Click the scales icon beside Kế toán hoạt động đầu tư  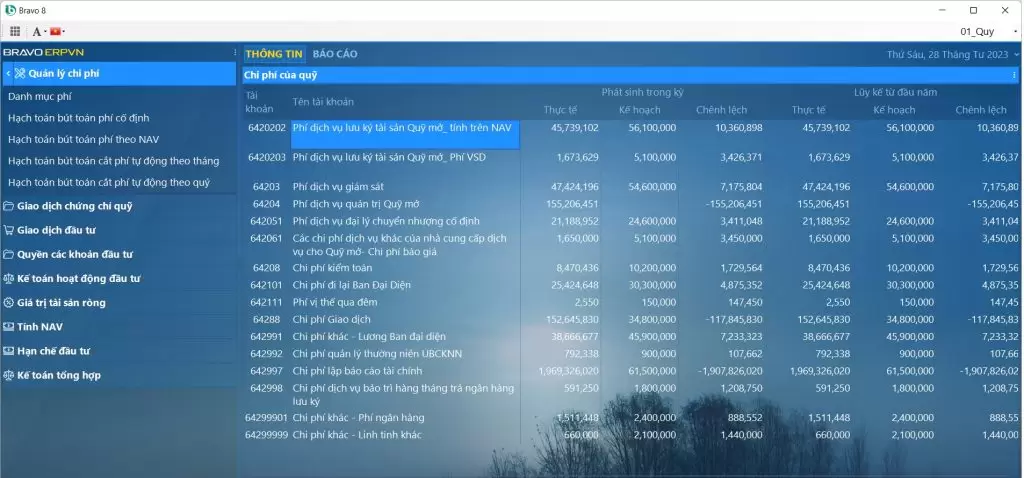(x=9, y=278)
